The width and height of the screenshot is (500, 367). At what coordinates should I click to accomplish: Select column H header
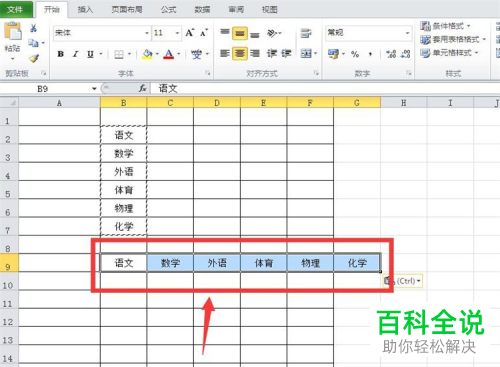click(x=403, y=103)
